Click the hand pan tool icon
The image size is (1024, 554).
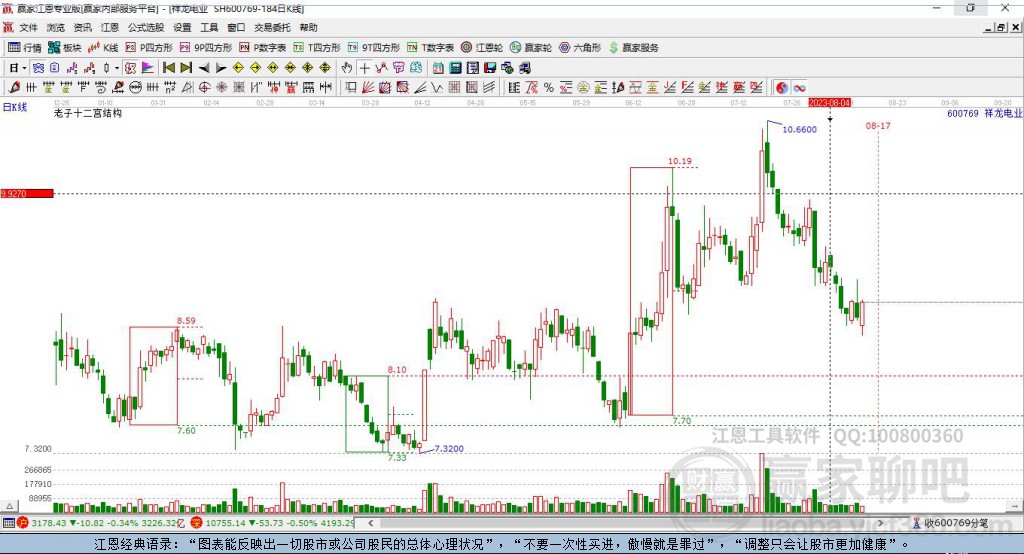tap(347, 68)
